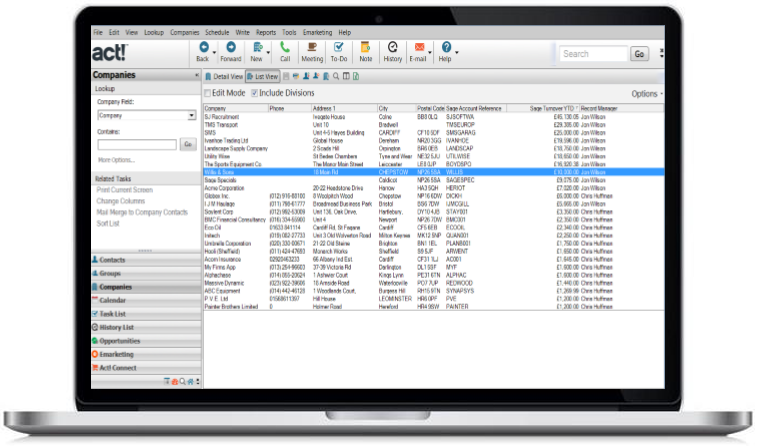Screen dimensions: 758x447
Task: Select the Acme Corporation row
Action: pyautogui.click(x=434, y=188)
